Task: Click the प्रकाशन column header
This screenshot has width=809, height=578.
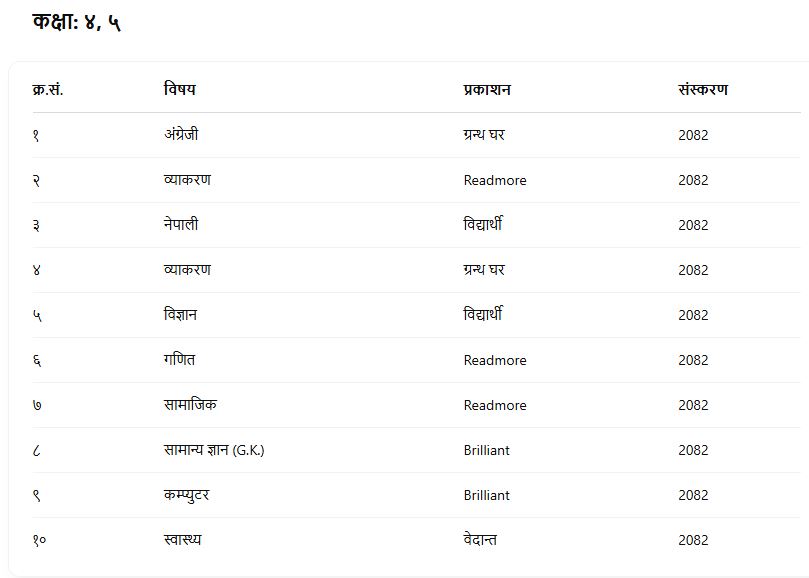Action: point(487,90)
